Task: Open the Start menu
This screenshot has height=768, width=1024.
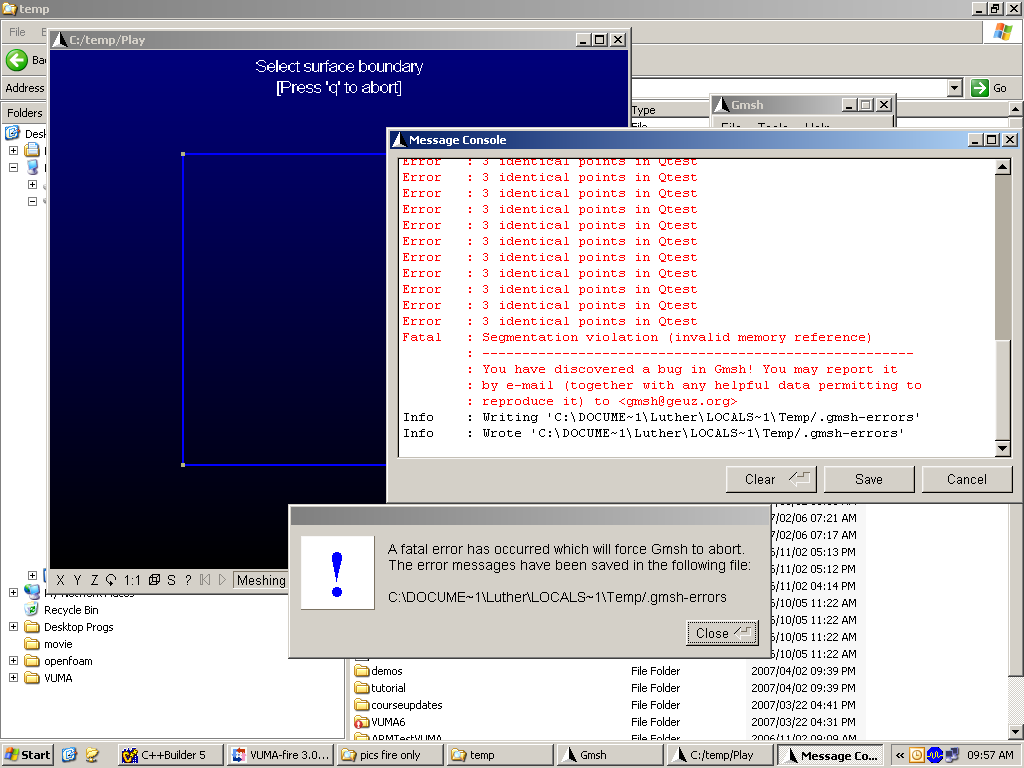Action: tap(27, 755)
